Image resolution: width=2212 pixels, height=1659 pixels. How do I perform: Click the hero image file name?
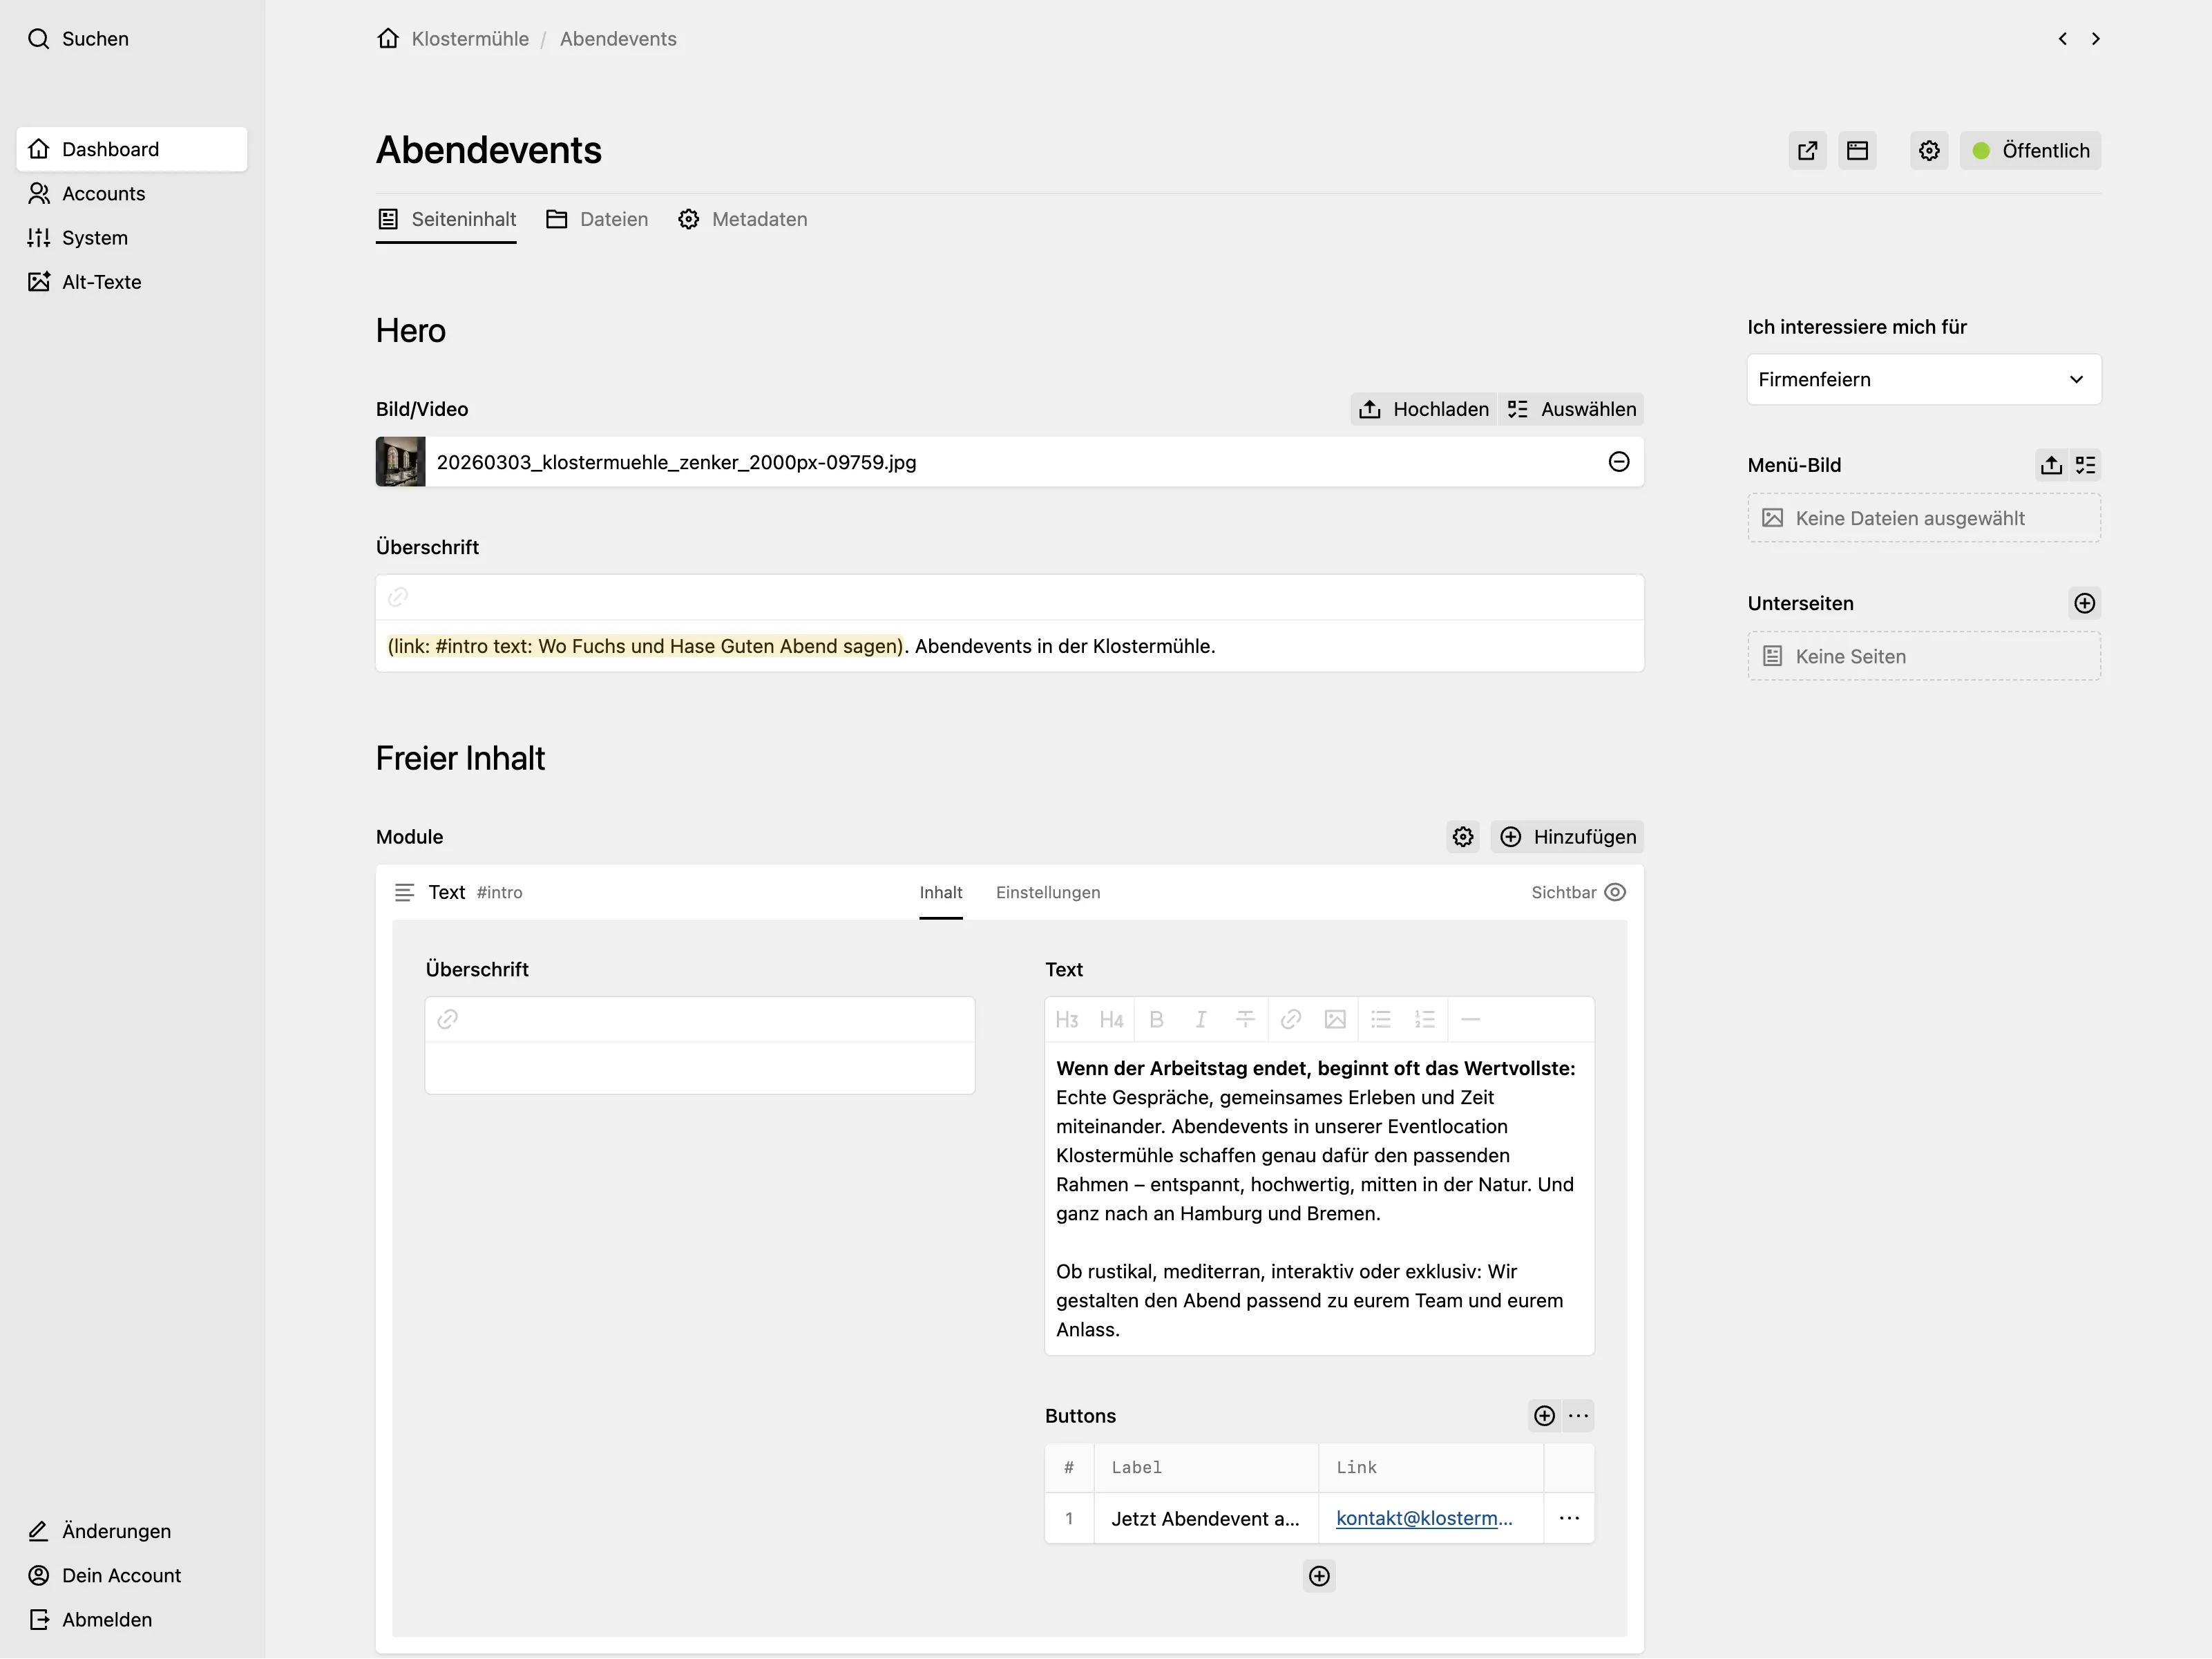coord(676,462)
